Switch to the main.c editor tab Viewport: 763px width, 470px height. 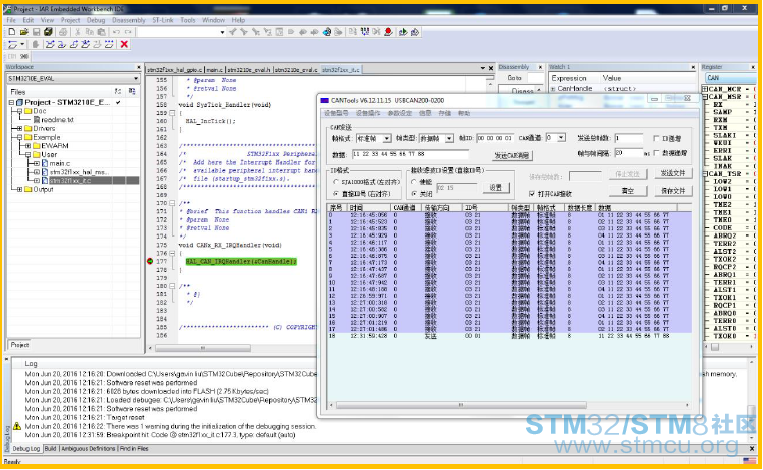215,70
